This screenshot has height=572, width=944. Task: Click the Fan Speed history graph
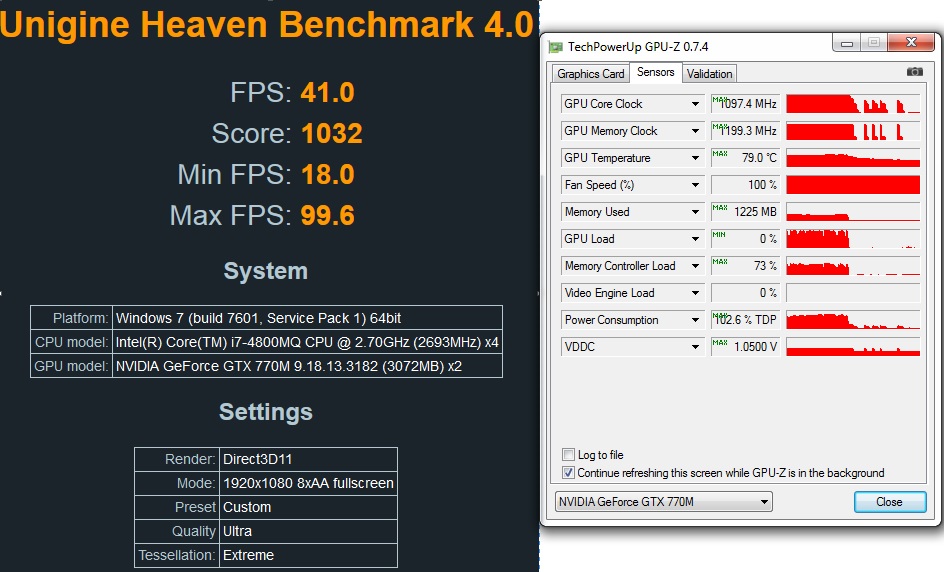(853, 185)
